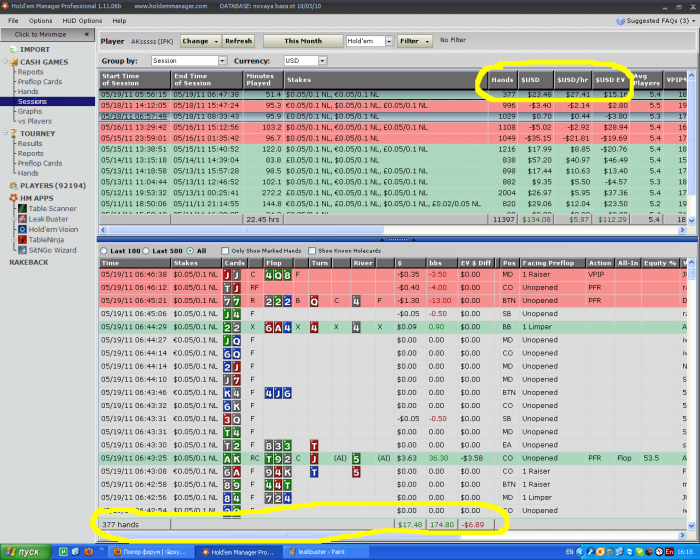Sort hands by EV $ Diff header

click(477, 263)
